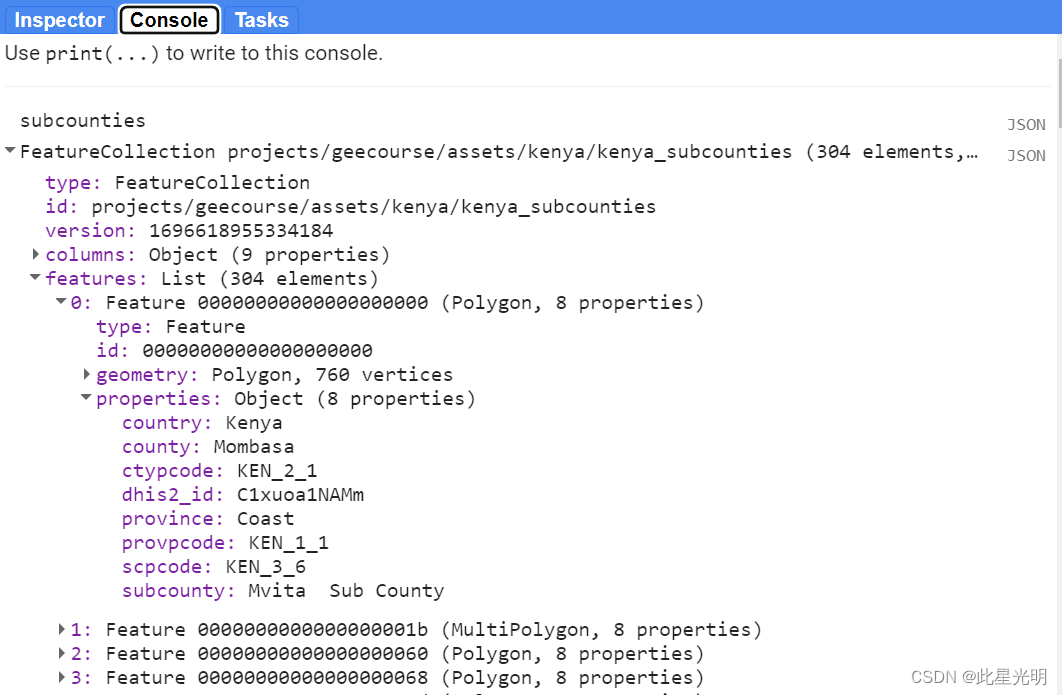Collapse the properties object
This screenshot has width=1062, height=695.
(86, 398)
